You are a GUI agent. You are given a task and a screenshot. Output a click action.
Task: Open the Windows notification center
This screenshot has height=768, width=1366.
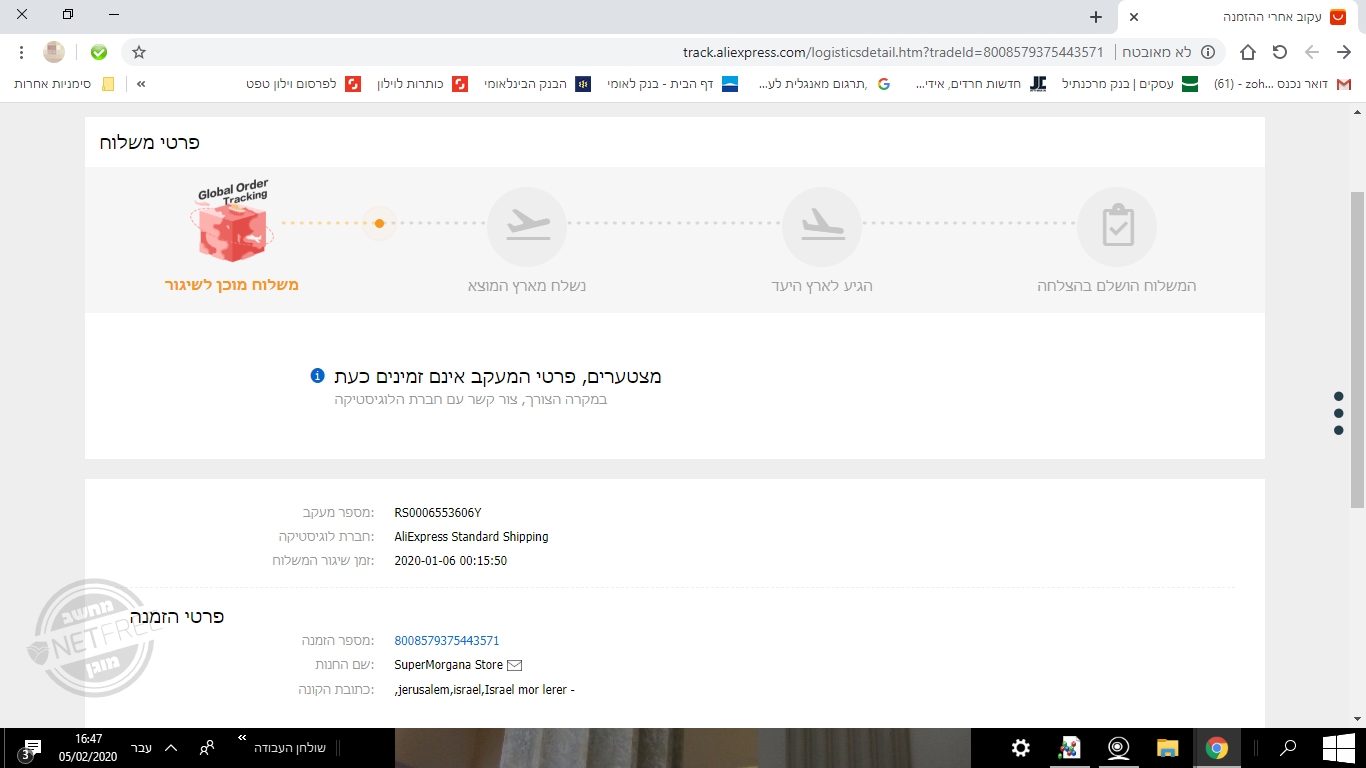pyautogui.click(x=31, y=748)
